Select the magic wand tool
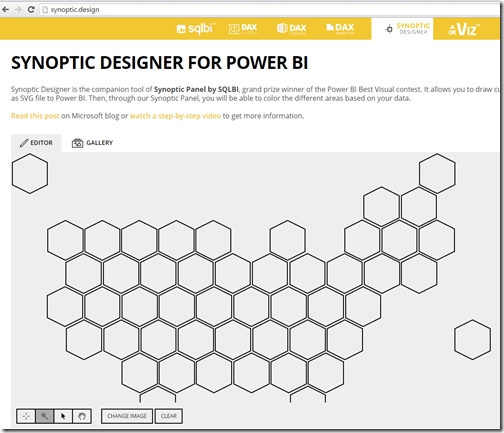Image resolution: width=504 pixels, height=433 pixels. pyautogui.click(x=44, y=416)
